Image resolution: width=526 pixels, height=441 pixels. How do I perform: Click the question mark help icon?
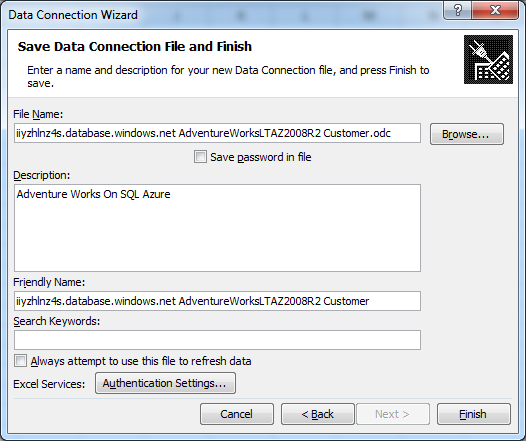(x=457, y=10)
